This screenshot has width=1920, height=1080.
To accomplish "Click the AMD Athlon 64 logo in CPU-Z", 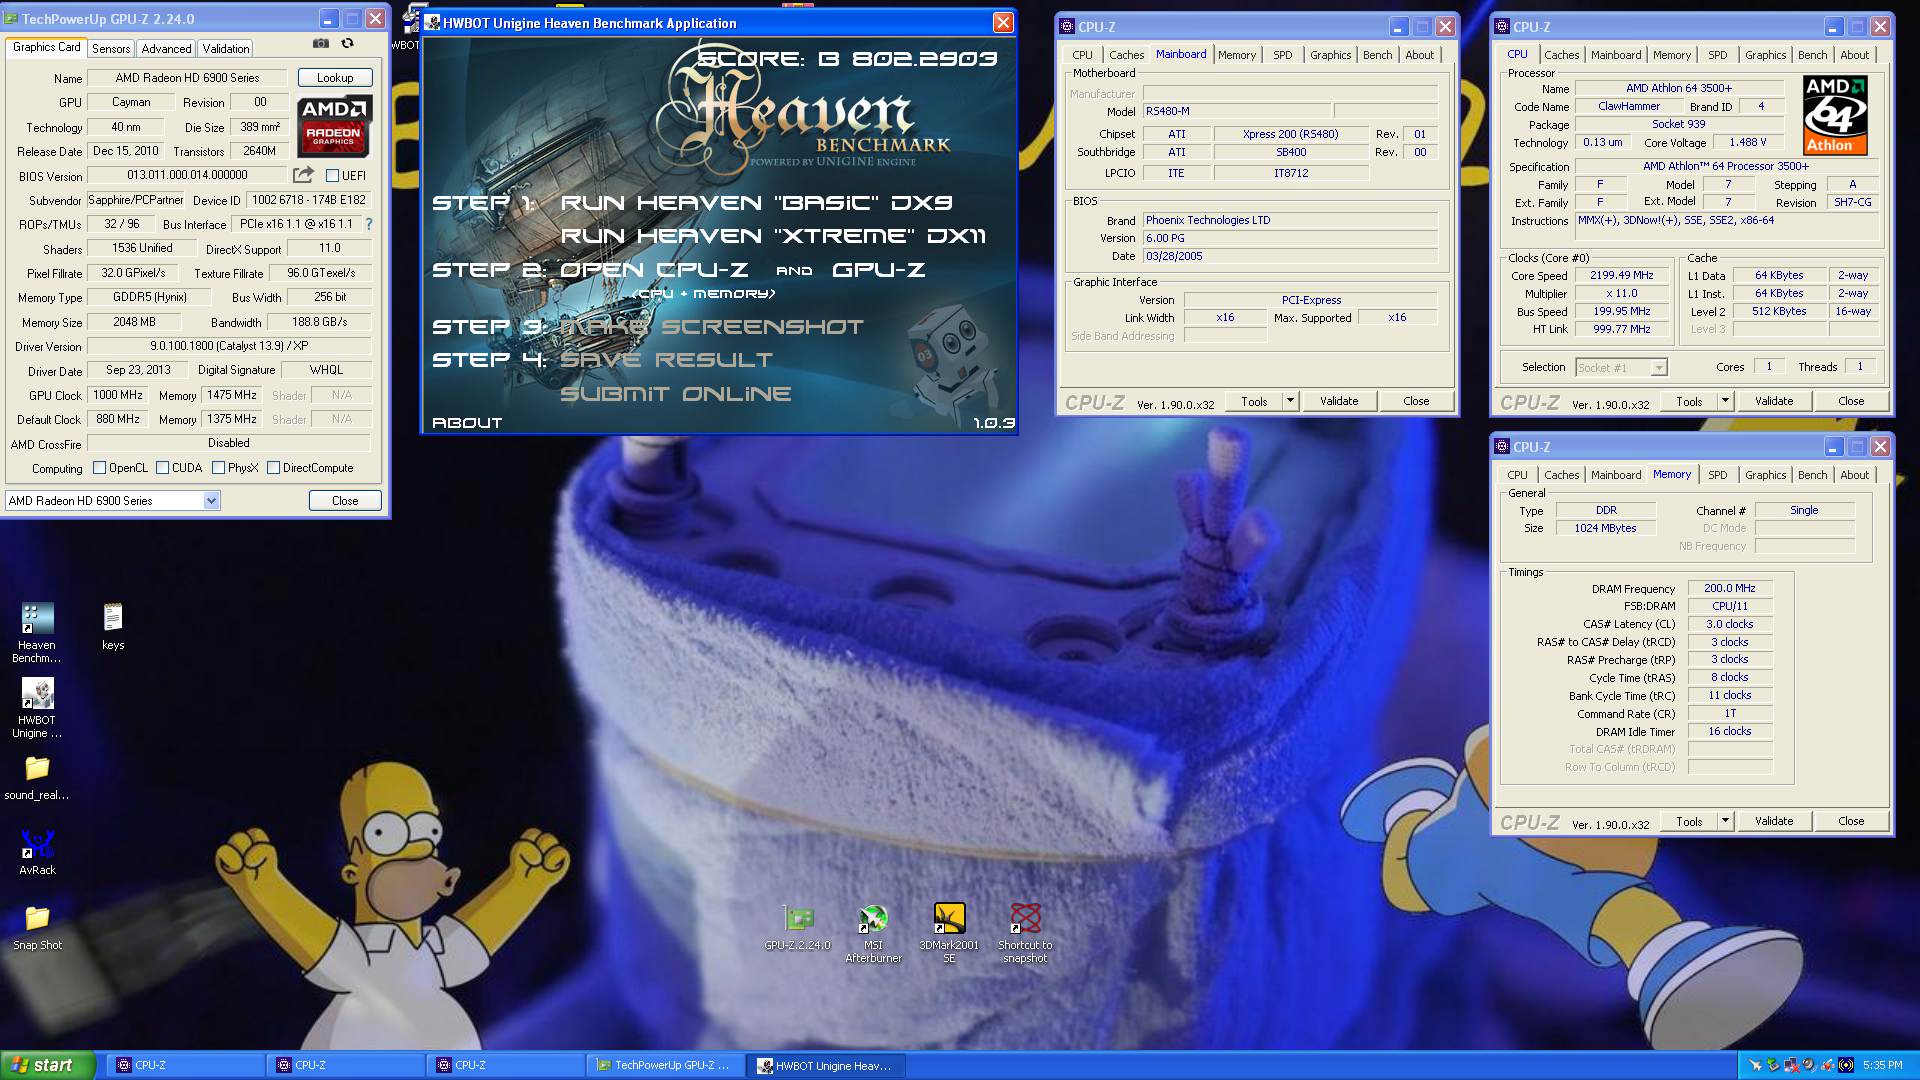I will (1835, 115).
